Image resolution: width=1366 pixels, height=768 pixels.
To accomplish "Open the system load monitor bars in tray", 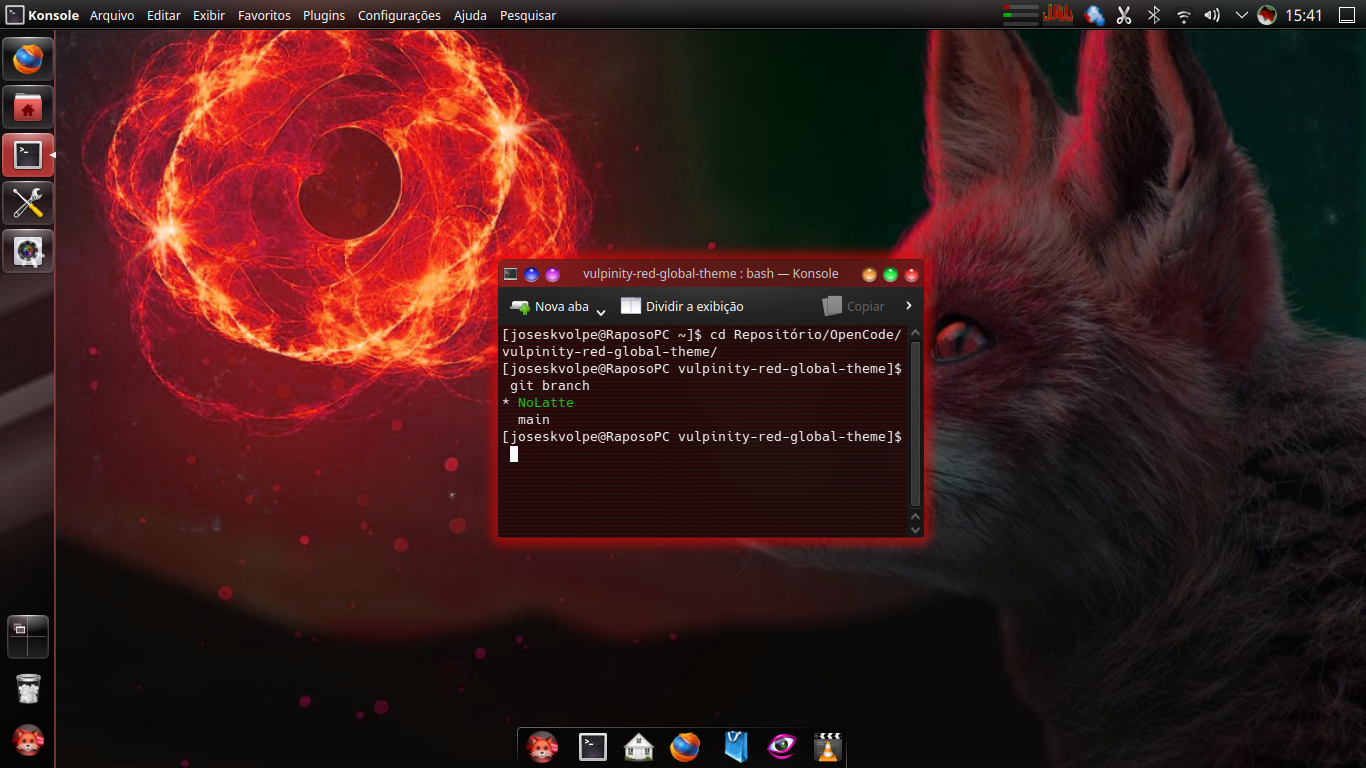I will pyautogui.click(x=1020, y=15).
